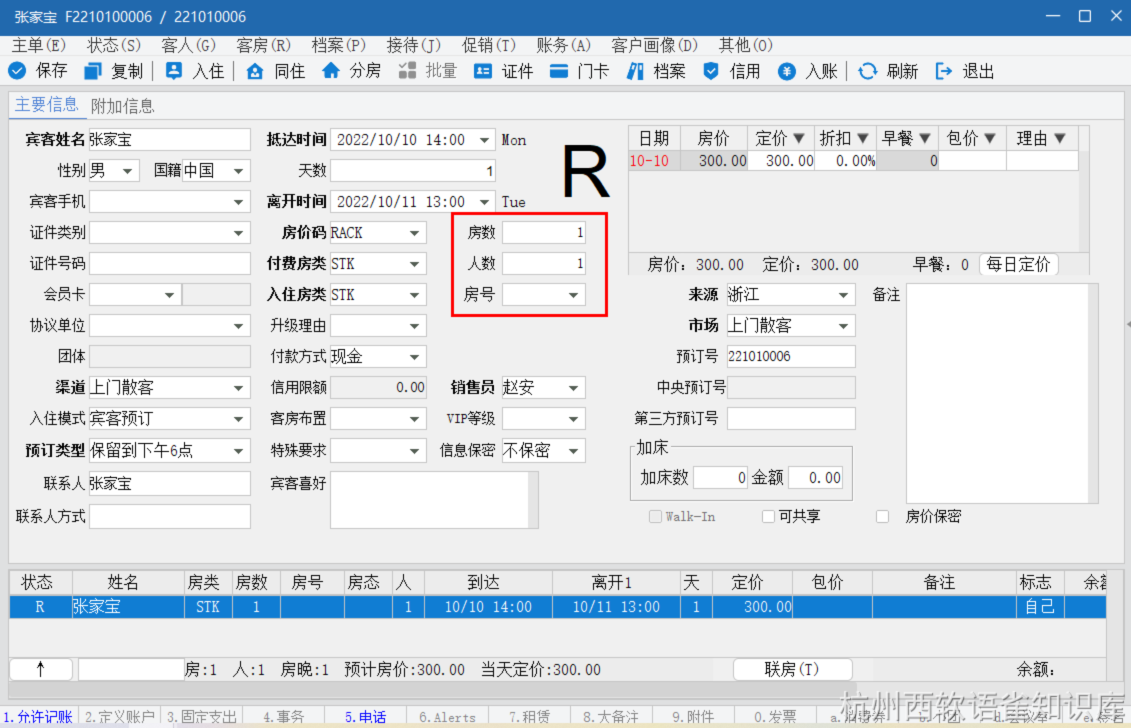Image resolution: width=1131 pixels, height=728 pixels.
Task: Open the 市场 上门散客 dropdown
Action: tap(843, 326)
